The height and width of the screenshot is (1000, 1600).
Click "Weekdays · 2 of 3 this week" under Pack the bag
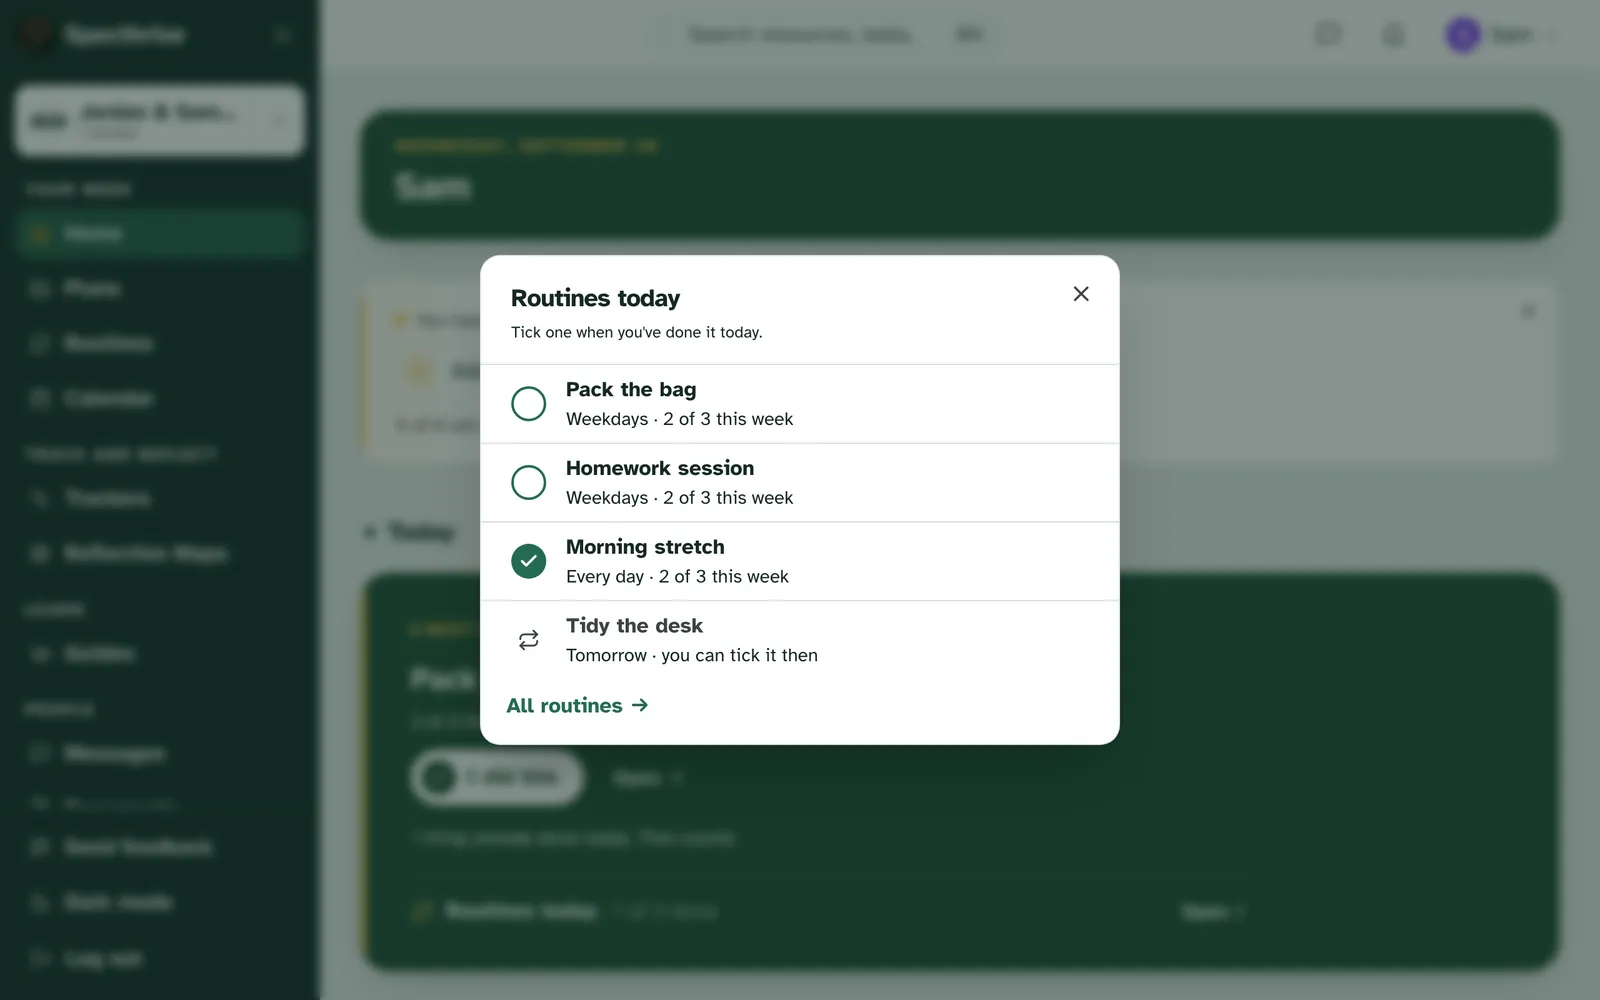click(x=679, y=419)
